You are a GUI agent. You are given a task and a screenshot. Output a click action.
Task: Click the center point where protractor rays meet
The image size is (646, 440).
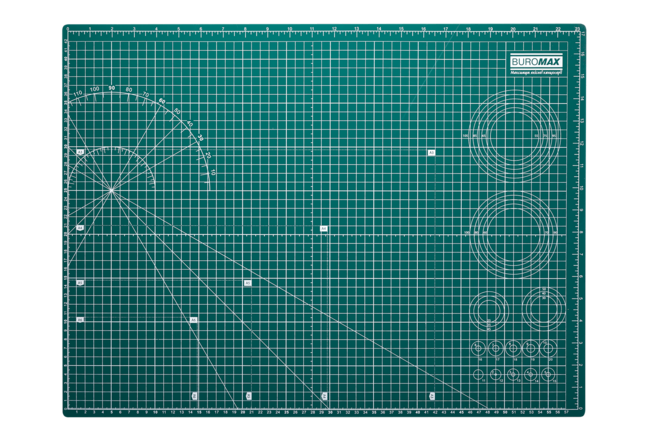(111, 190)
